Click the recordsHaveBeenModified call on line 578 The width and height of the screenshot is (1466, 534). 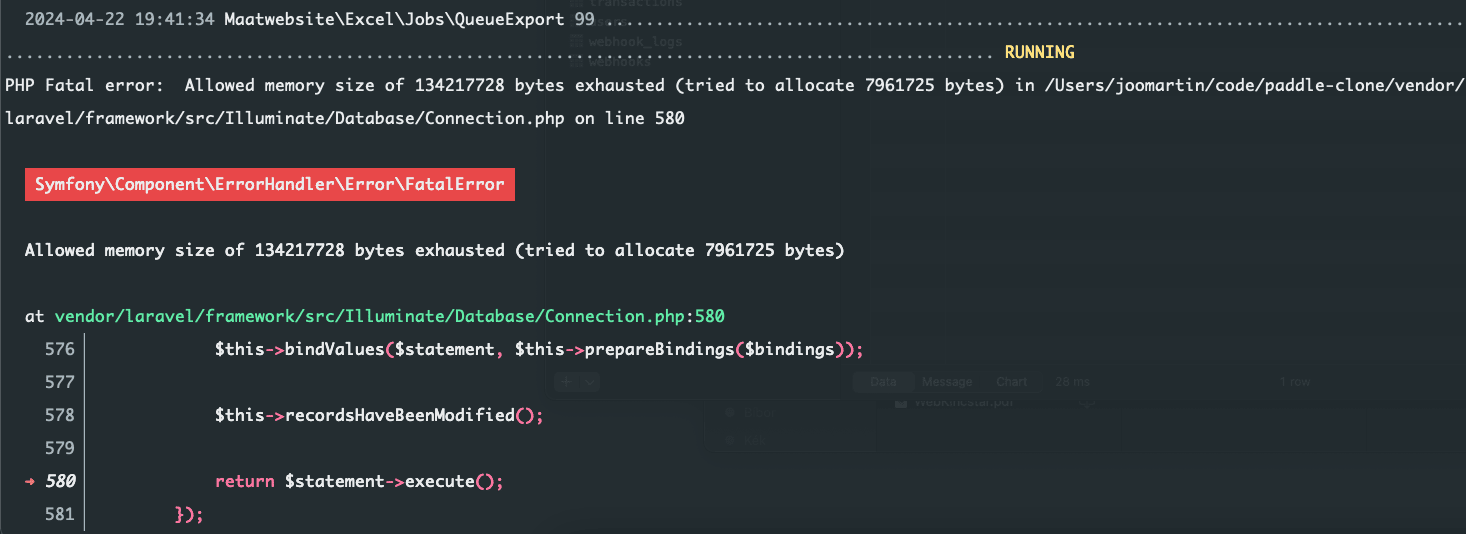pyautogui.click(x=379, y=415)
